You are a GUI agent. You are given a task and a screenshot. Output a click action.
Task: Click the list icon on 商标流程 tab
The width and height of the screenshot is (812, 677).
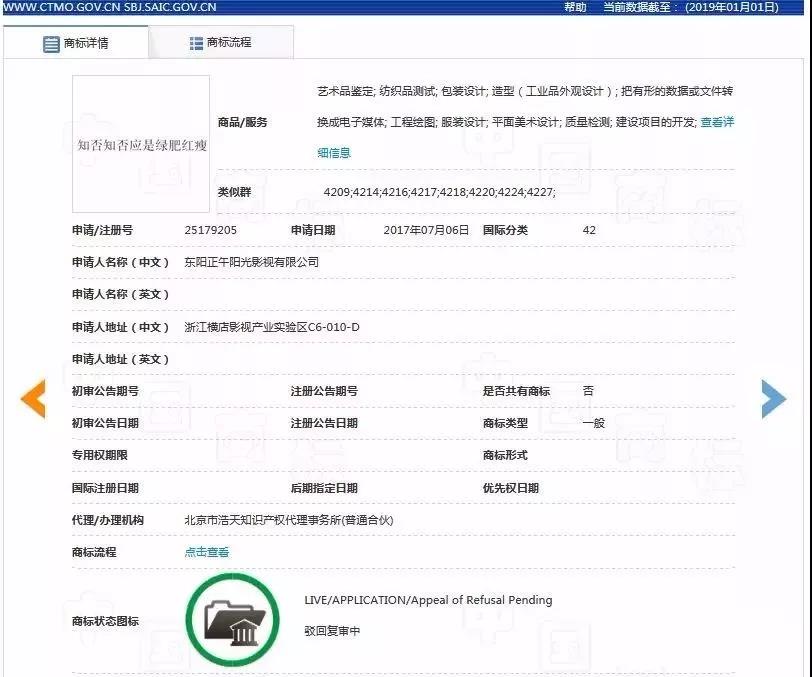tap(194, 42)
